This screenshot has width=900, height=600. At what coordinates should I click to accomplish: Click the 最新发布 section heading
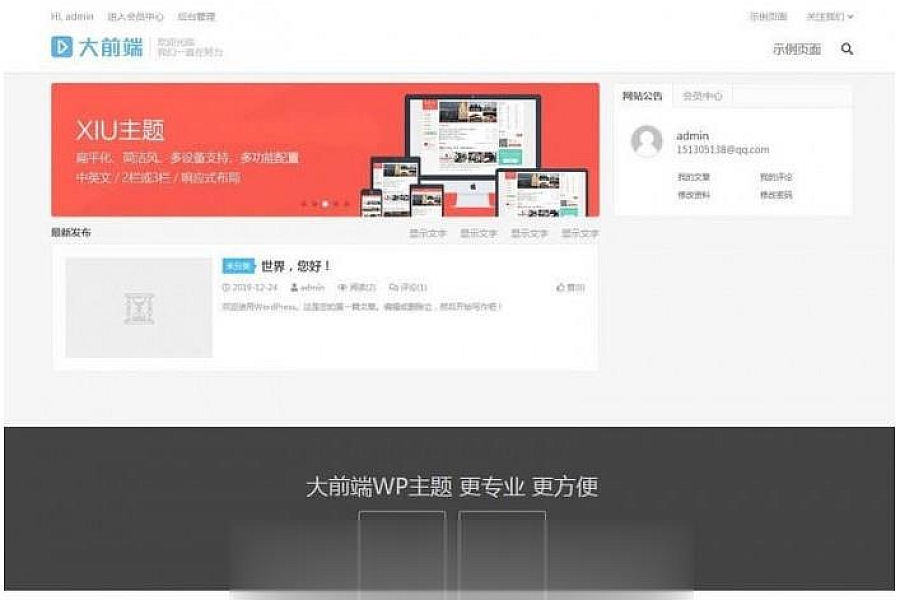[x=71, y=233]
